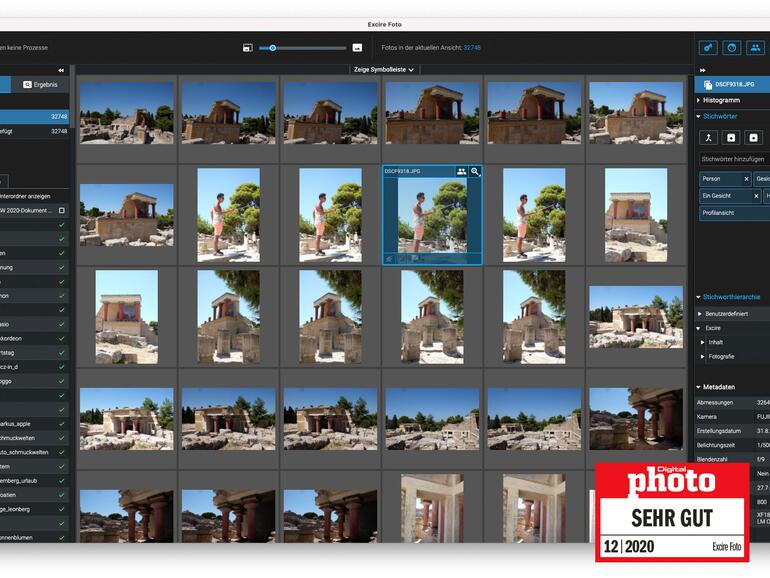This screenshot has height=578, width=770.
Task: Open the face search icon at top right
Action: 732,48
